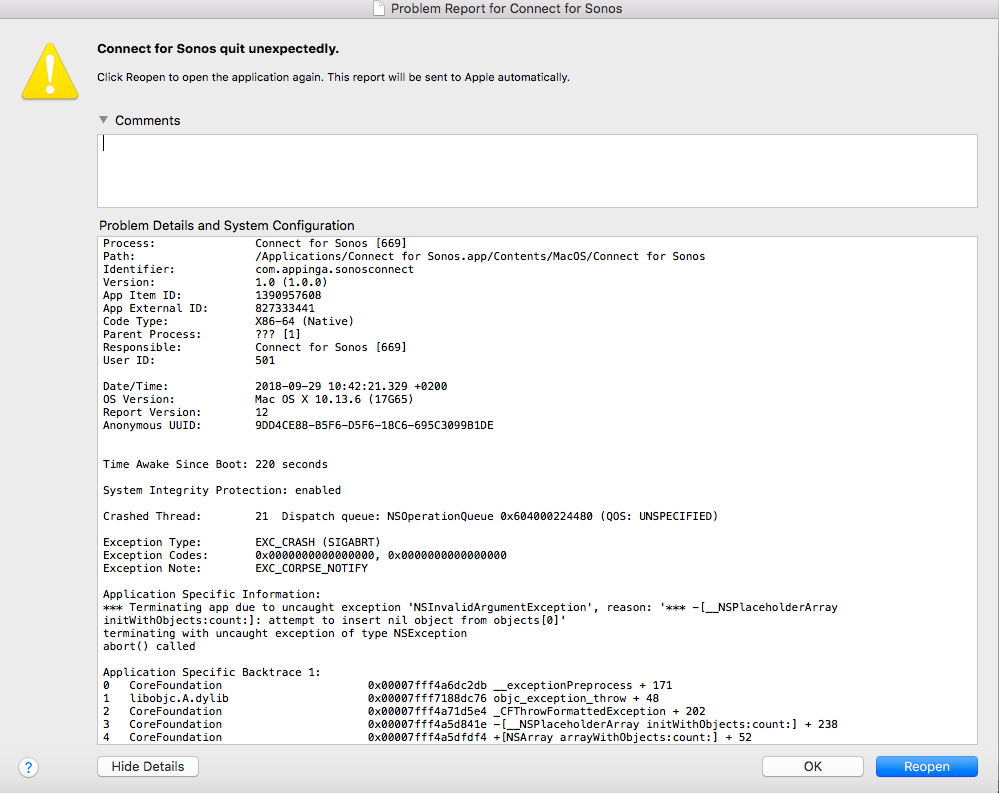999x793 pixels.
Task: Click backtrace frame 4 'arrayWithObjects:count:] + 52'
Action: [x=622, y=737]
